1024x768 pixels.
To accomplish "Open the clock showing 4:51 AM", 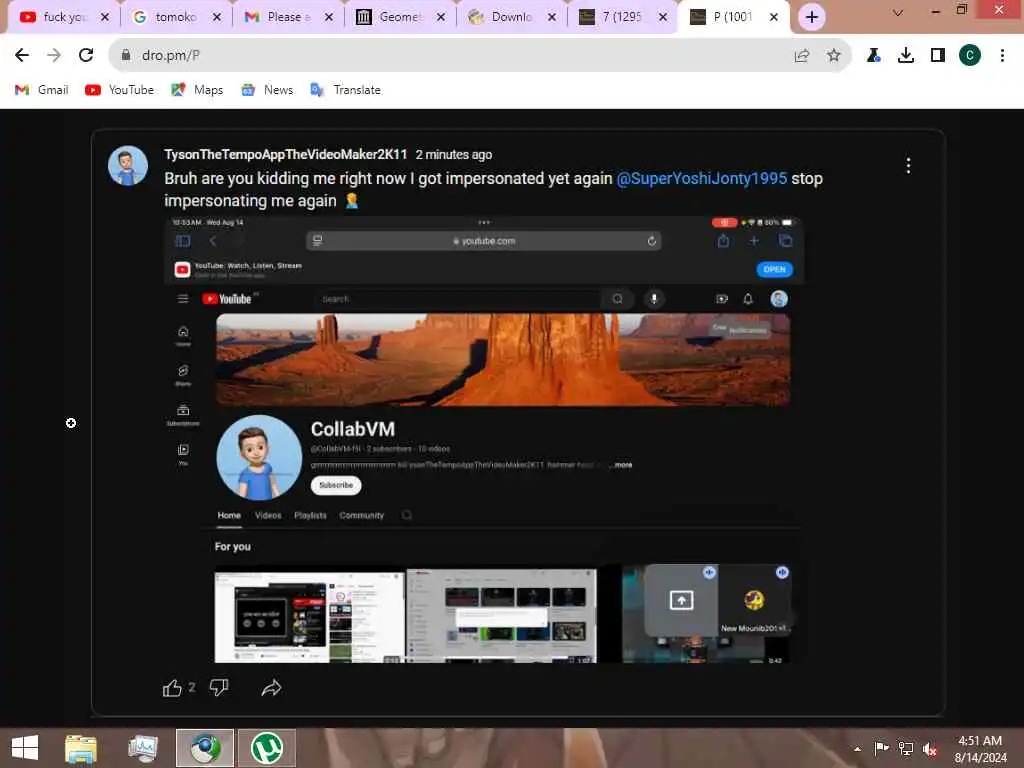I will pos(980,748).
